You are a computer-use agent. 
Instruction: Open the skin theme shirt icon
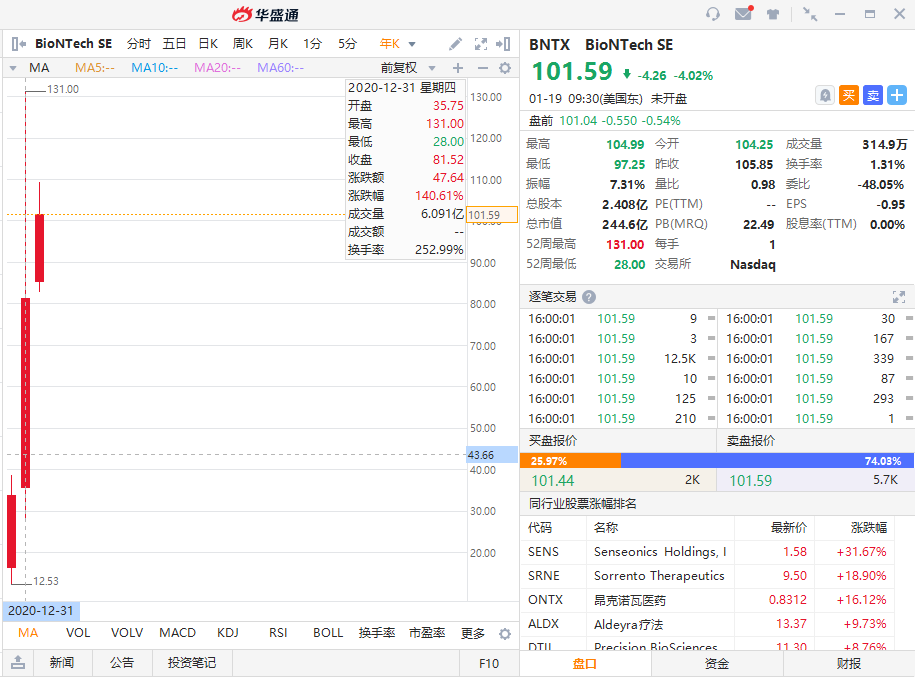point(773,14)
